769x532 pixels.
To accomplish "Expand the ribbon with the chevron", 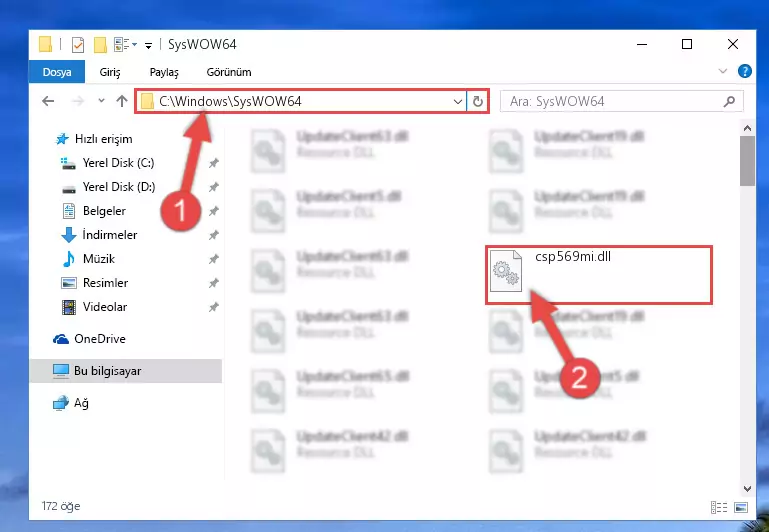I will 722,72.
